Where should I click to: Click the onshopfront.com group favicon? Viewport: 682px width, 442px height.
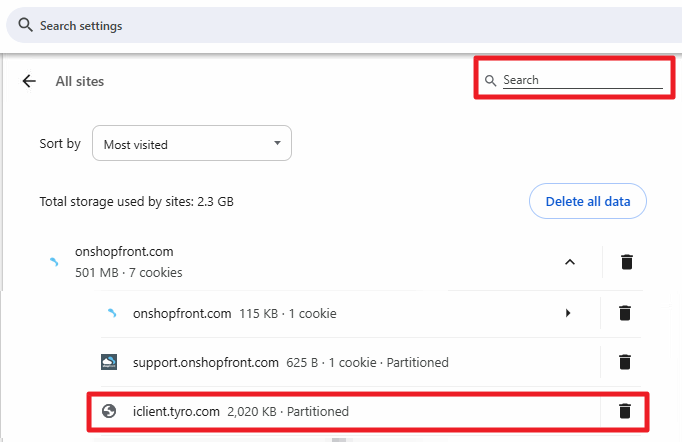tap(54, 262)
